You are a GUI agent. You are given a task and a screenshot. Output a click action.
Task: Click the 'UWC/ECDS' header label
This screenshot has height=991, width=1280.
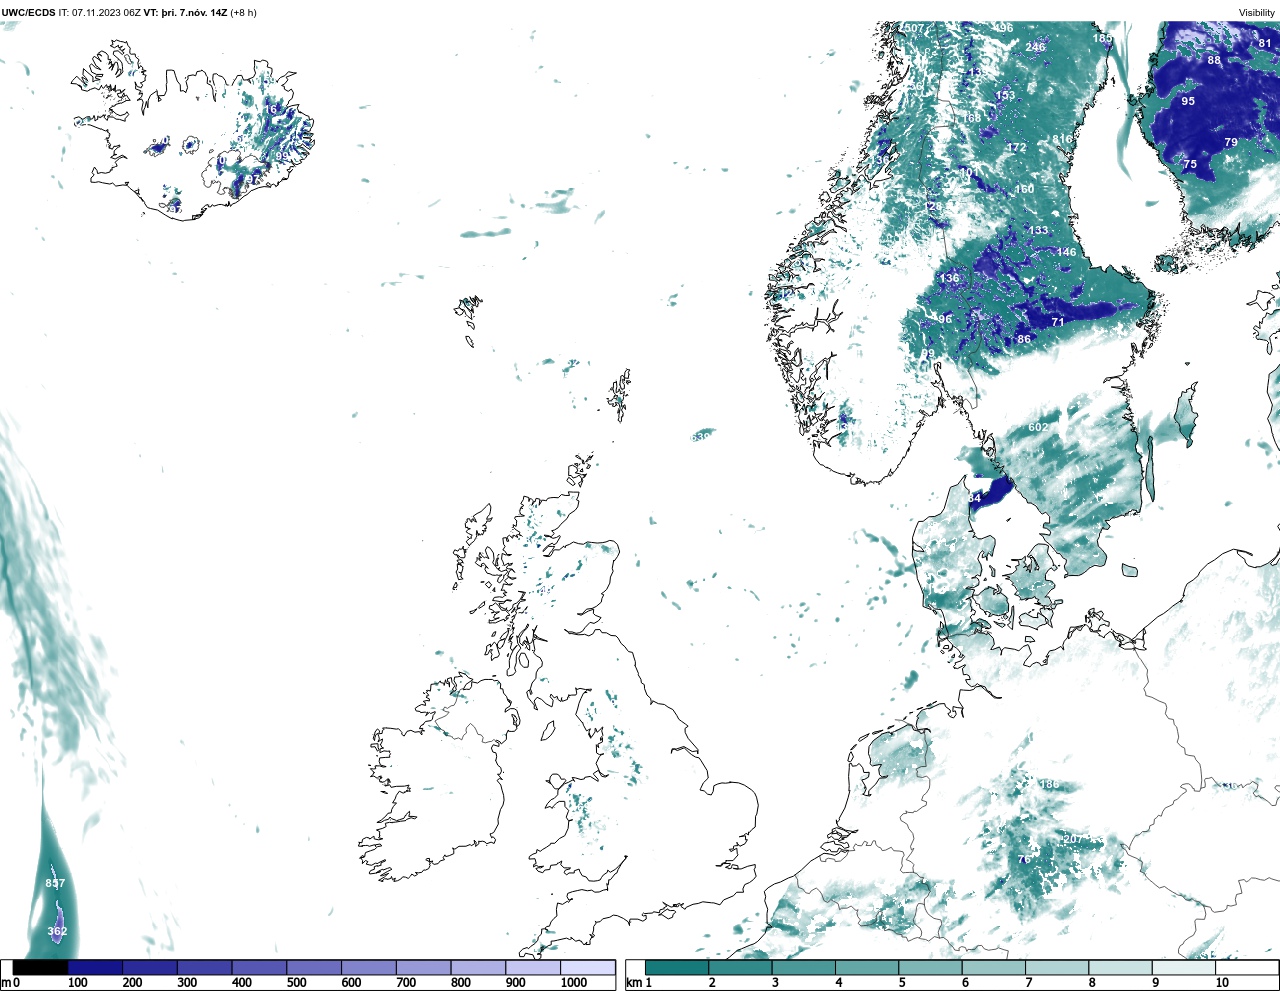pyautogui.click(x=28, y=13)
